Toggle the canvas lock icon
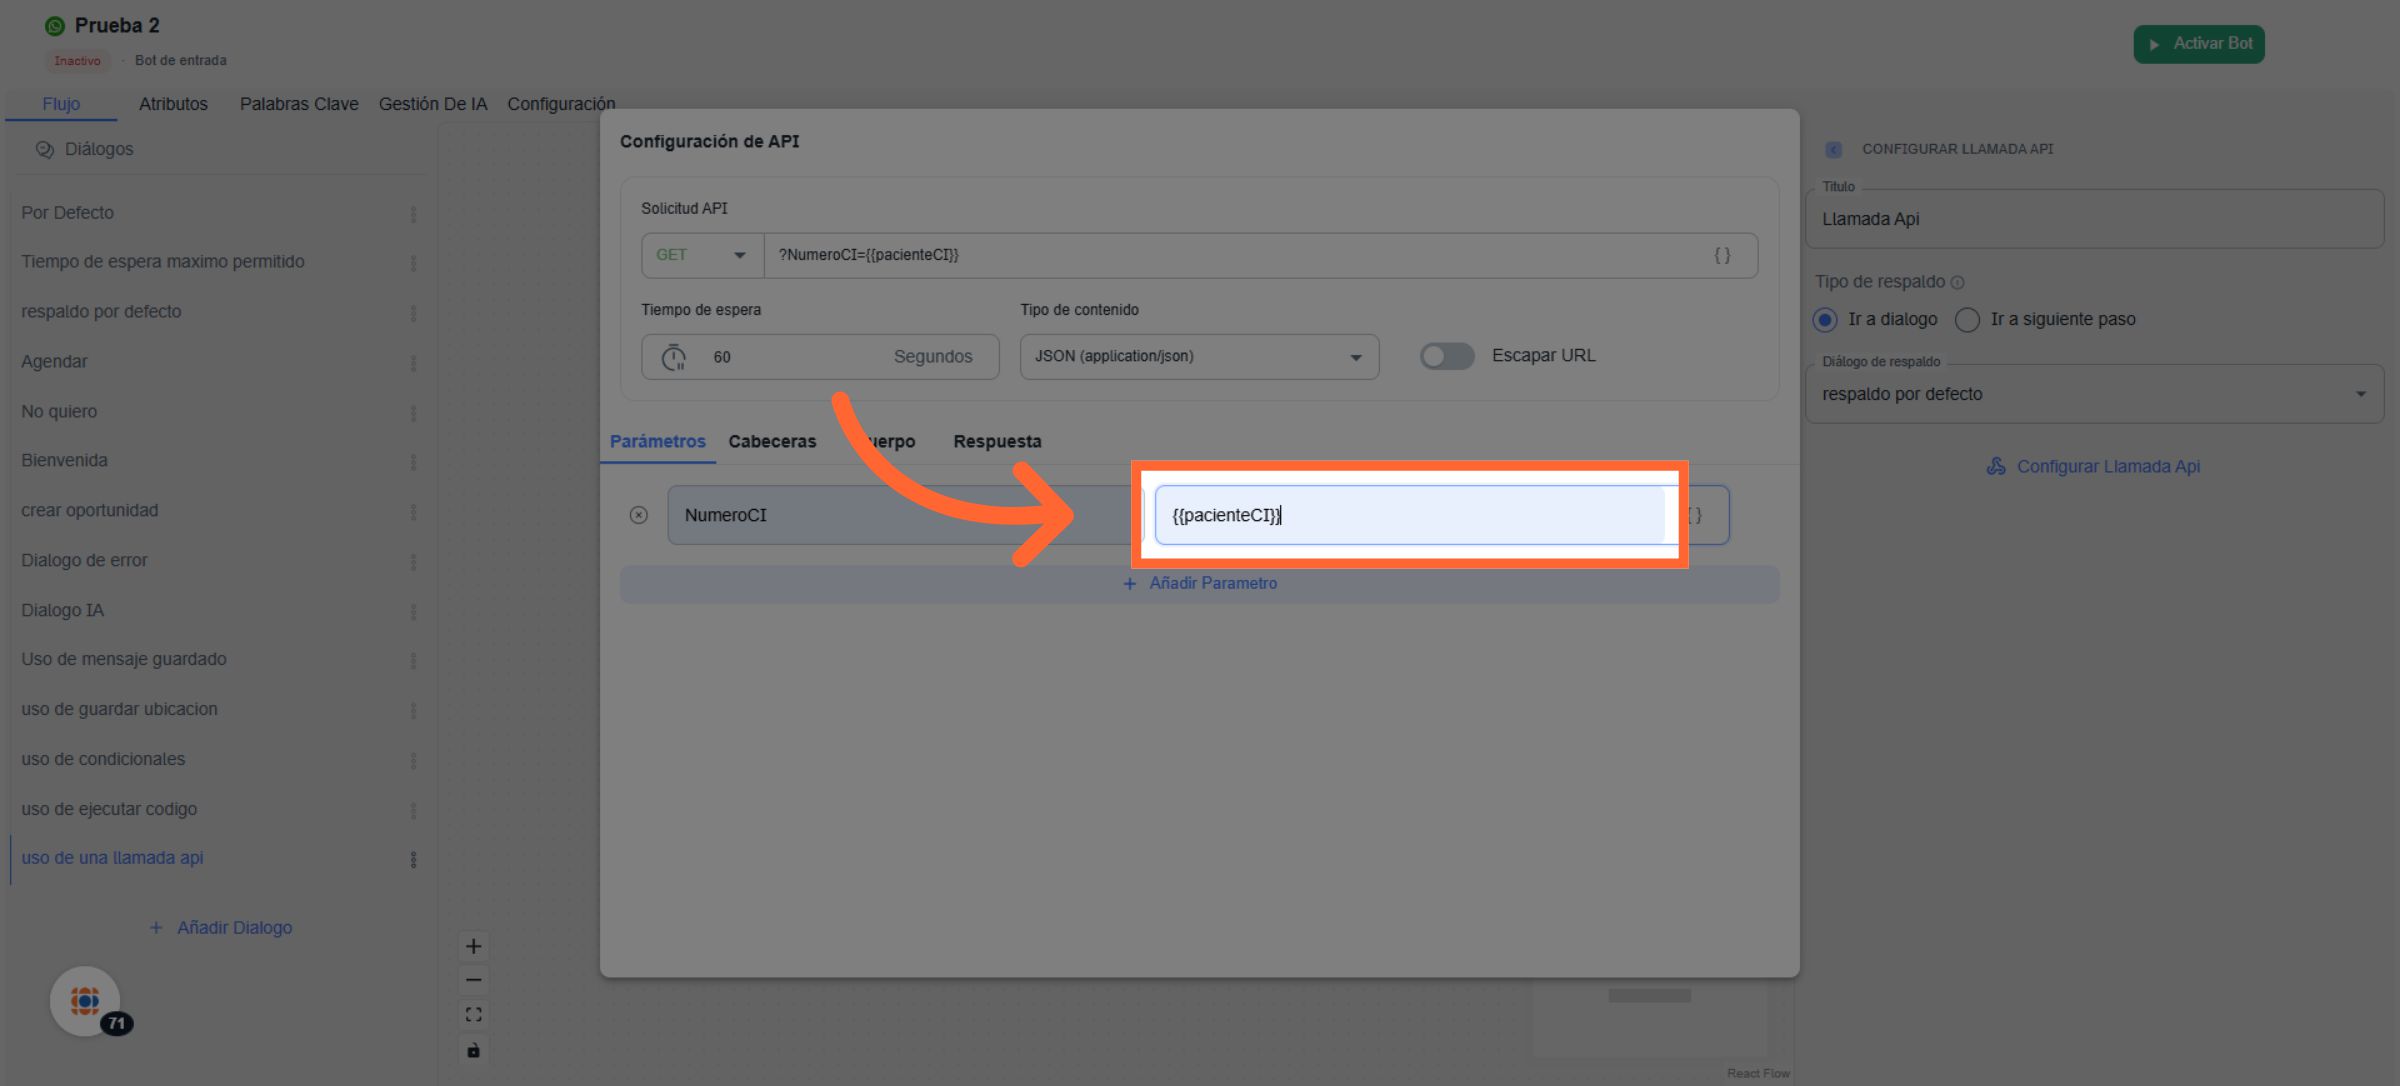 [473, 1050]
